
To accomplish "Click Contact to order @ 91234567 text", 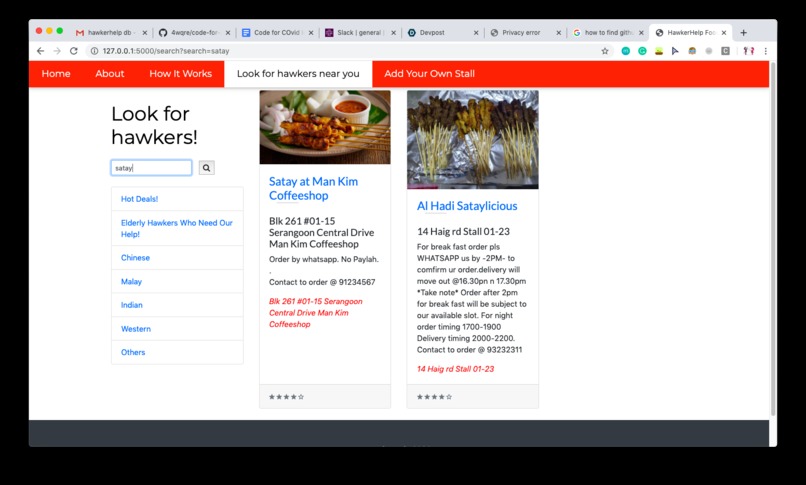I will coord(322,282).
